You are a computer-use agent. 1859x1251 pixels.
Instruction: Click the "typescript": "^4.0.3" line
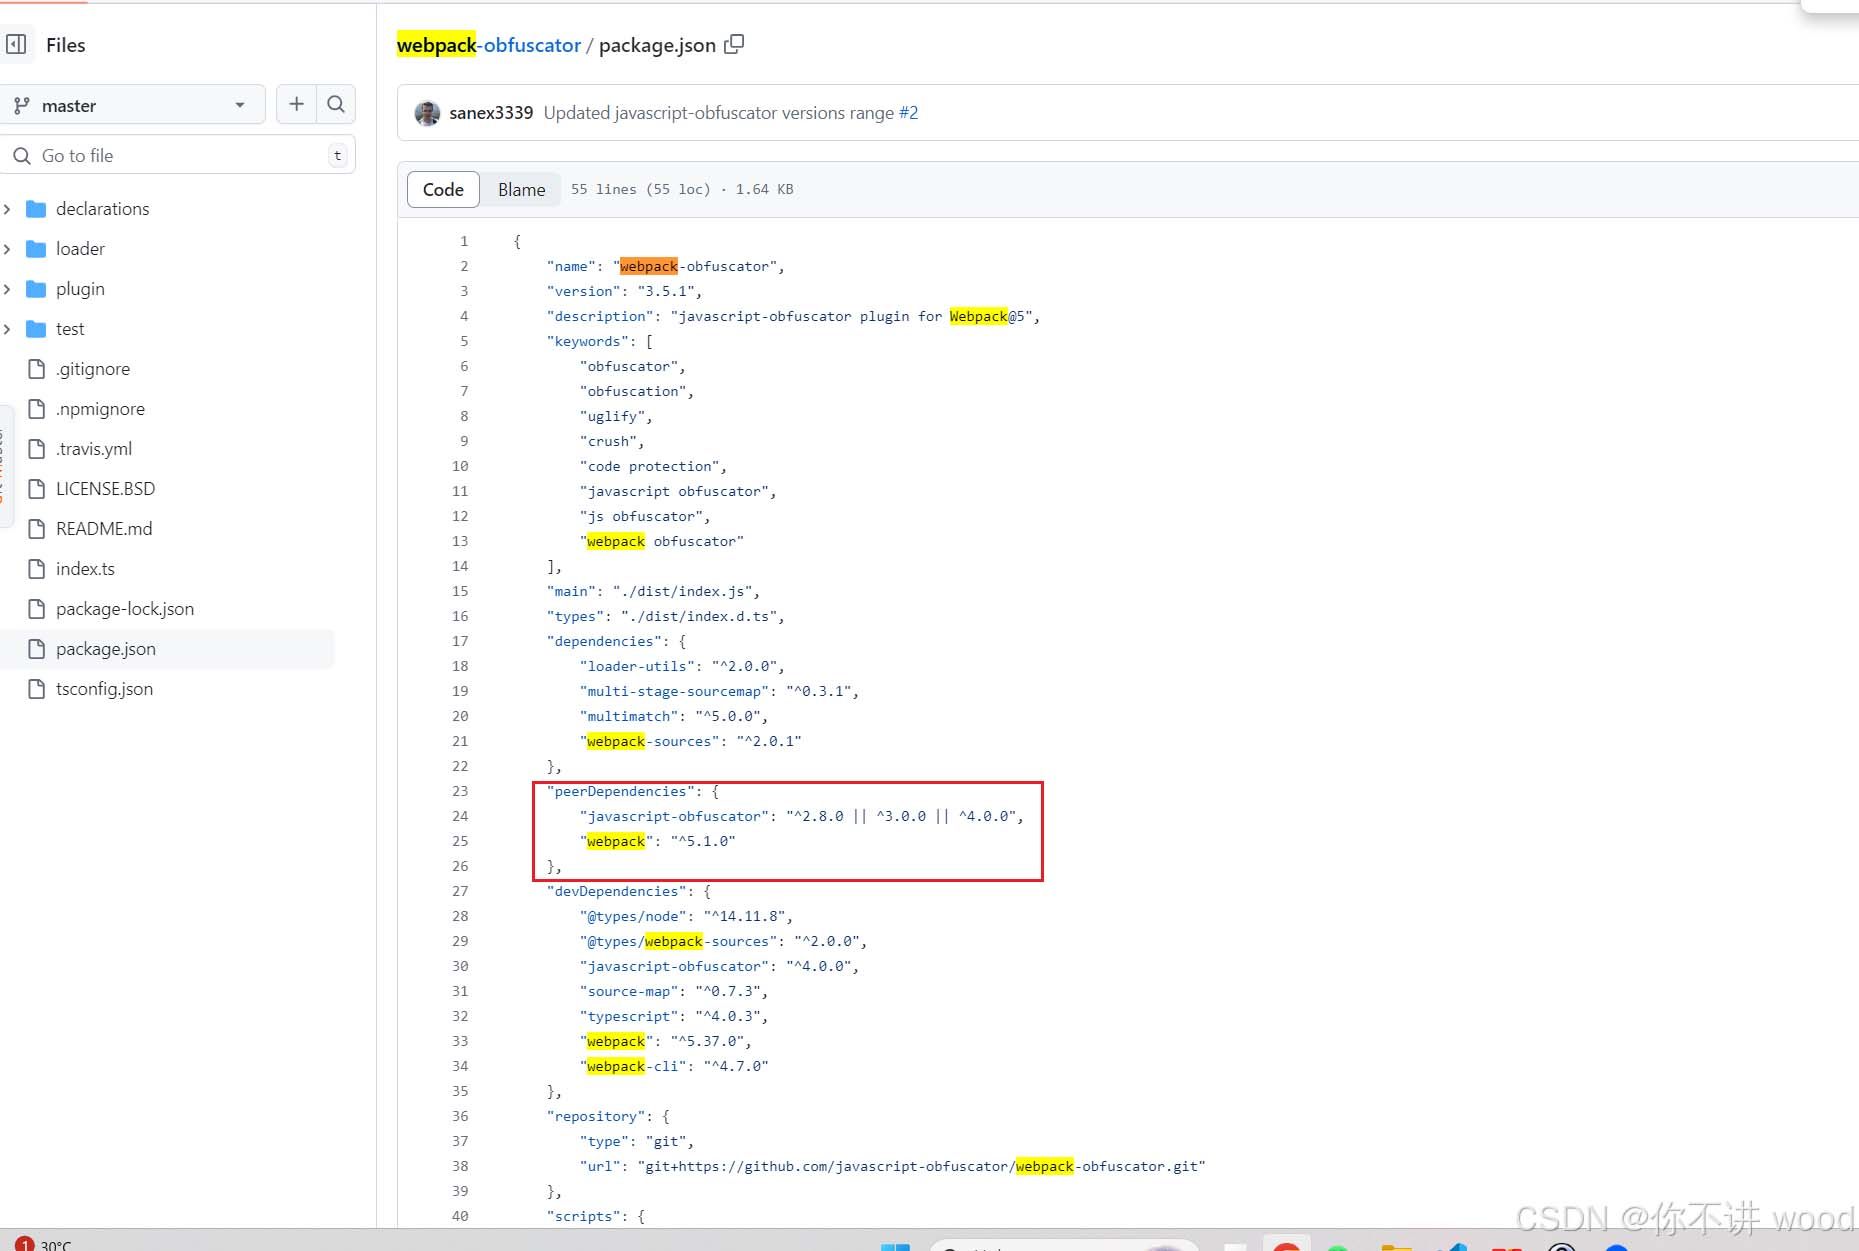[x=674, y=1016]
